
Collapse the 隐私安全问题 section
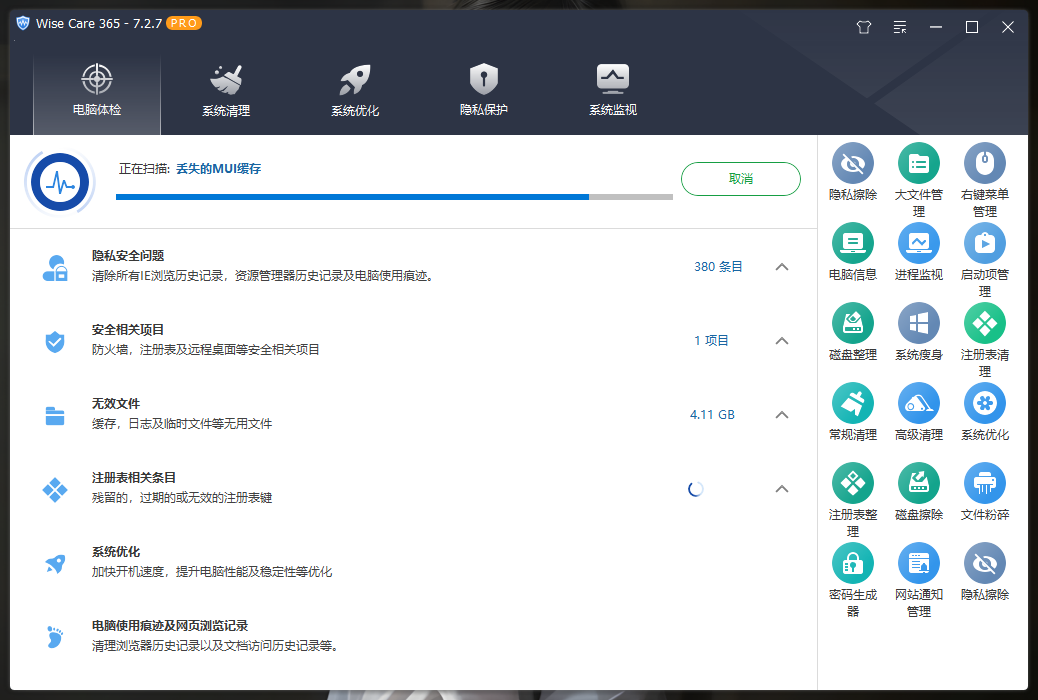pyautogui.click(x=782, y=267)
